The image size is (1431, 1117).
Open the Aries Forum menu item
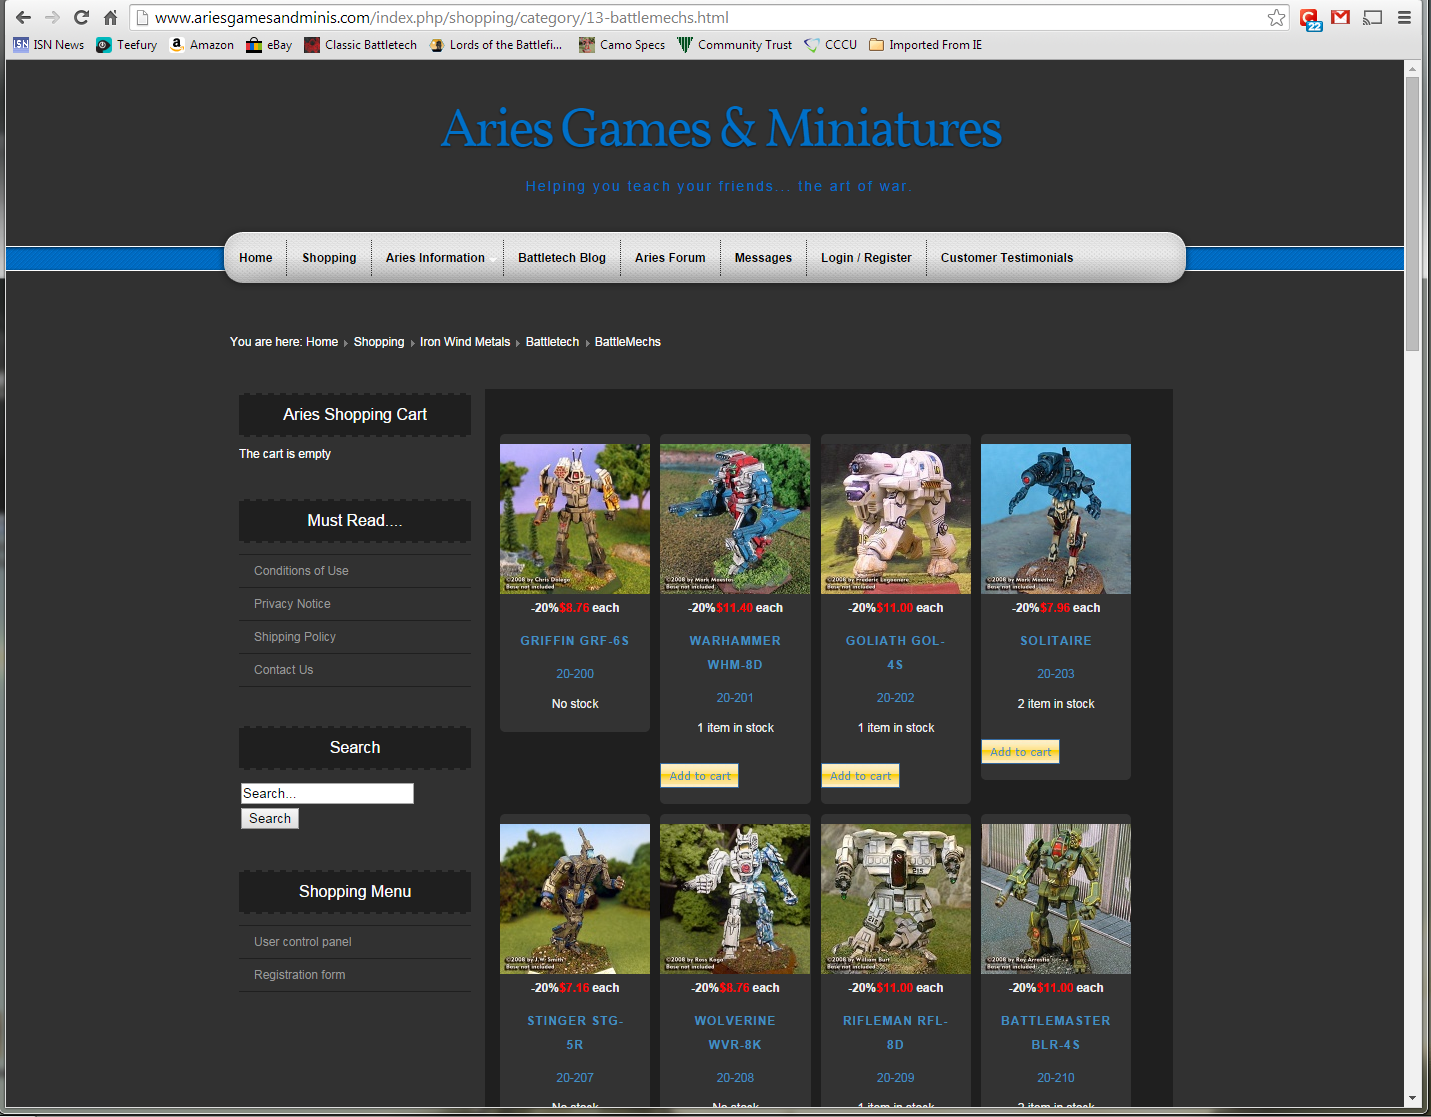[x=670, y=258]
